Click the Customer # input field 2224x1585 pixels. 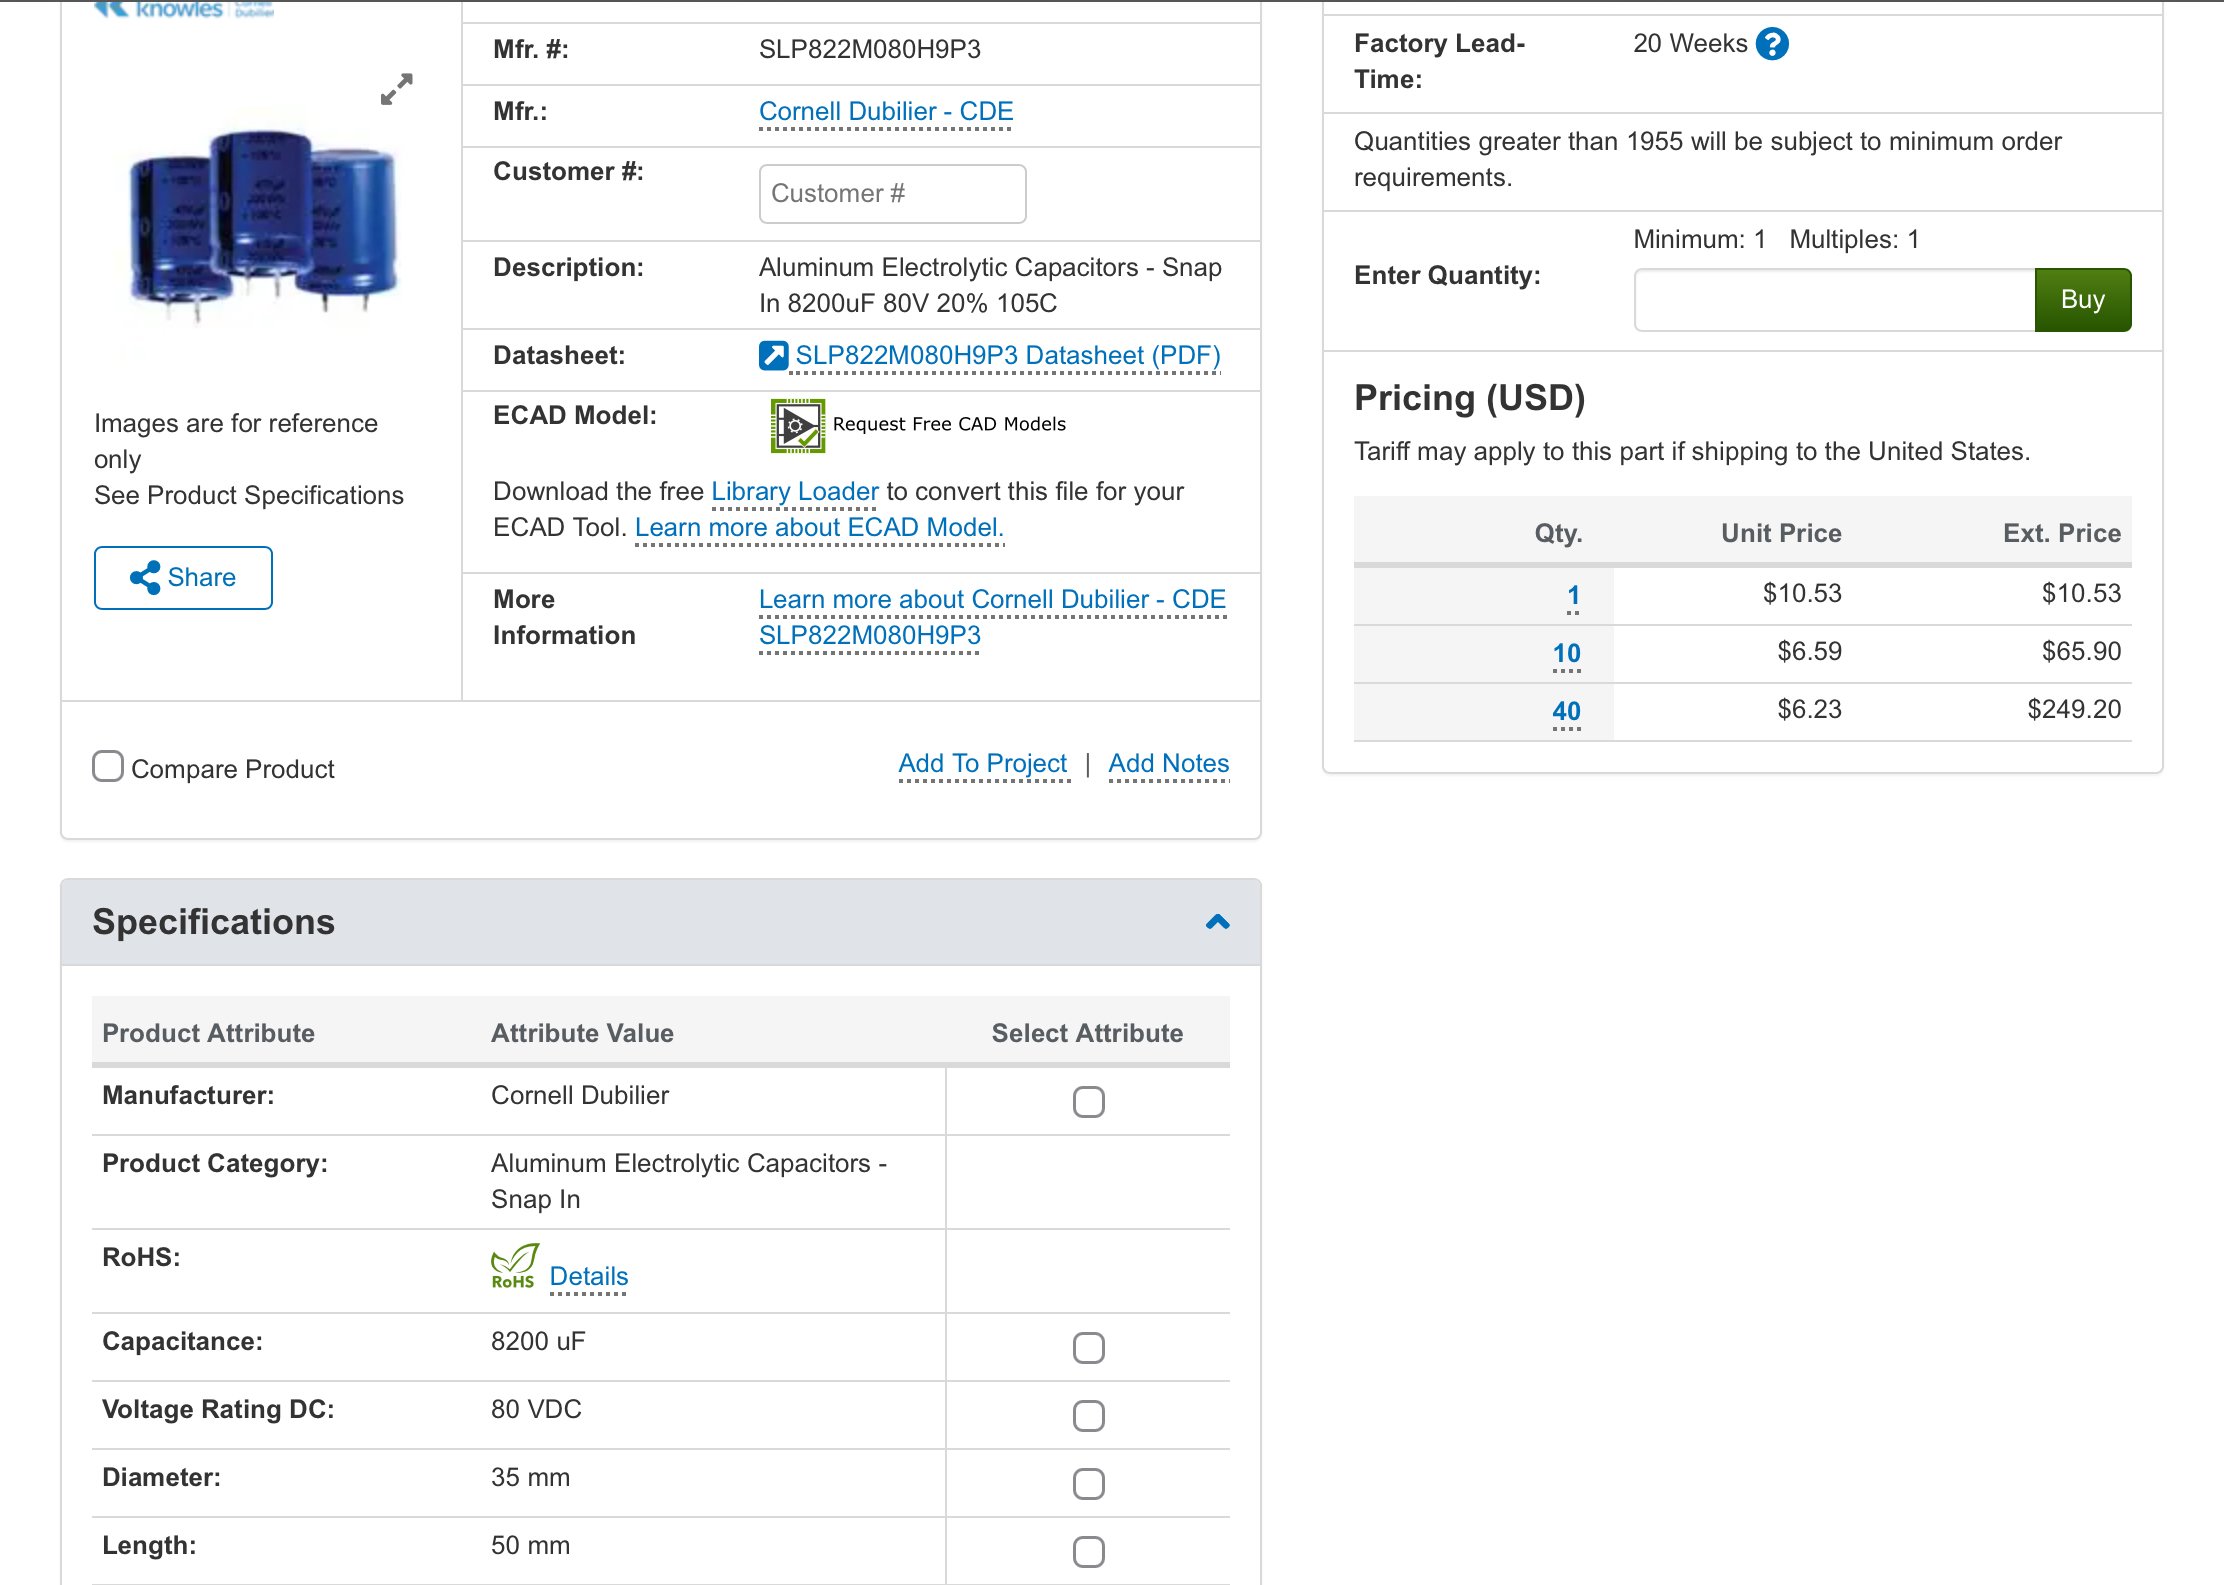(x=892, y=194)
